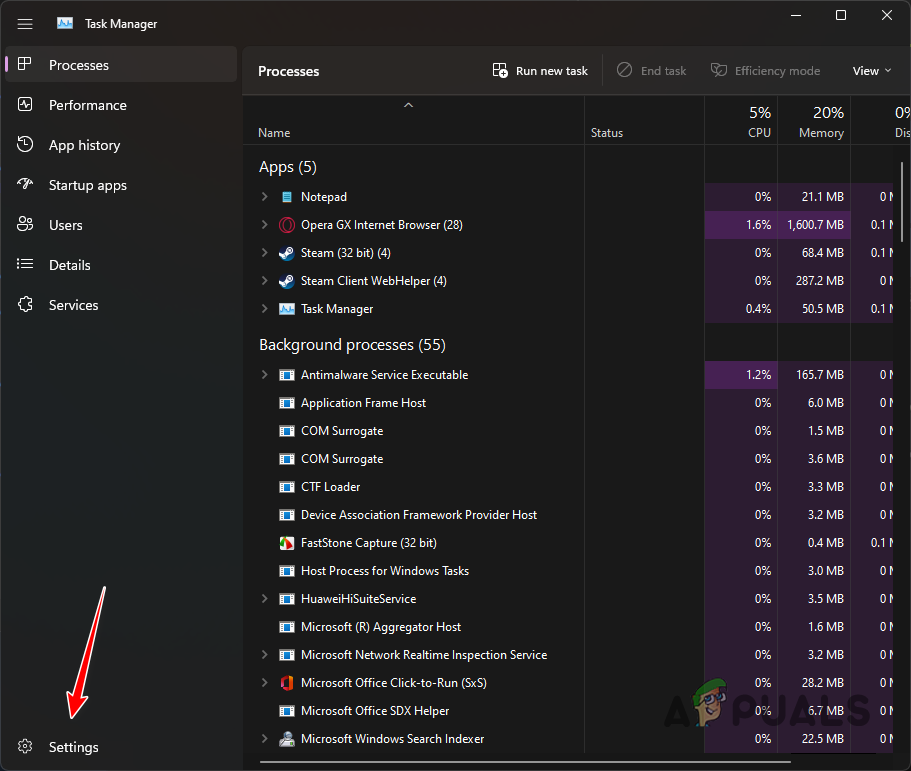The width and height of the screenshot is (911, 771).
Task: Click the Status column header
Action: pos(607,132)
